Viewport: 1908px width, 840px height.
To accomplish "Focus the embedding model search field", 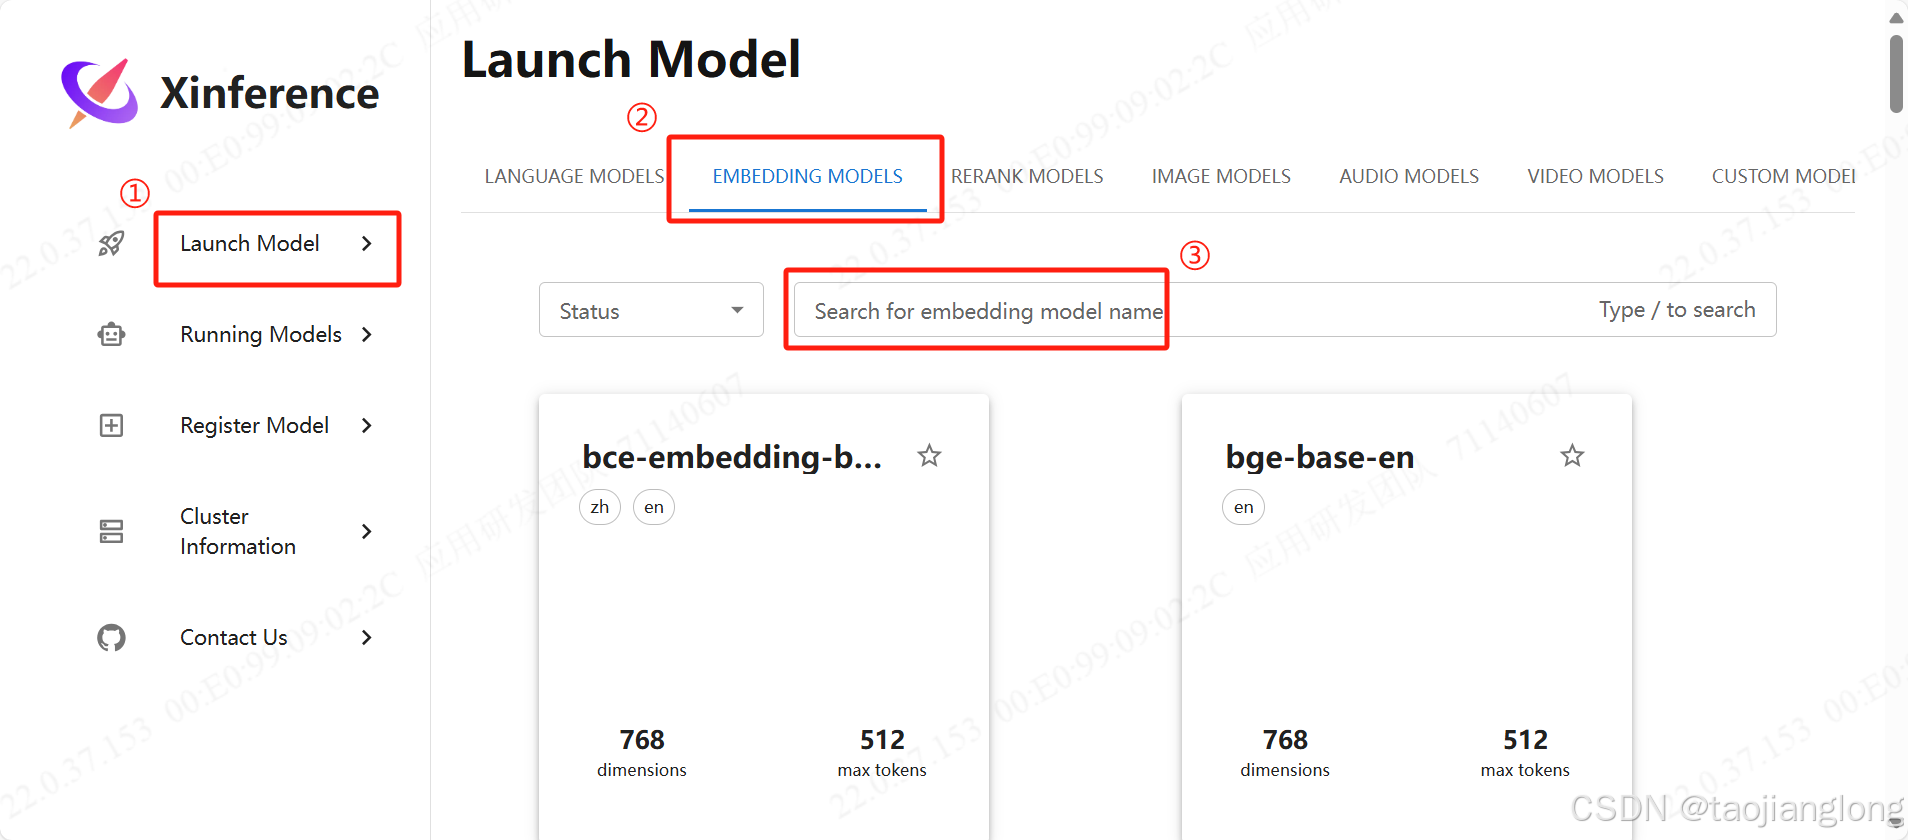I will click(1200, 310).
